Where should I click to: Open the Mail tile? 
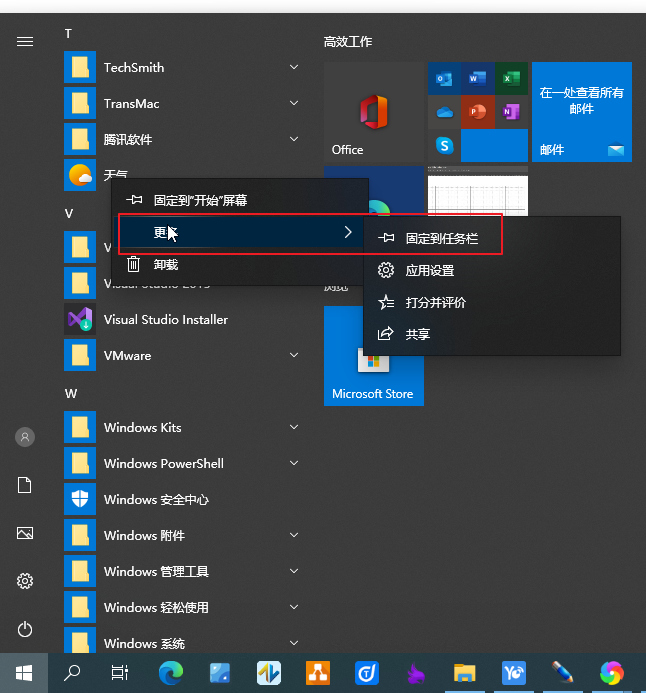click(x=581, y=111)
